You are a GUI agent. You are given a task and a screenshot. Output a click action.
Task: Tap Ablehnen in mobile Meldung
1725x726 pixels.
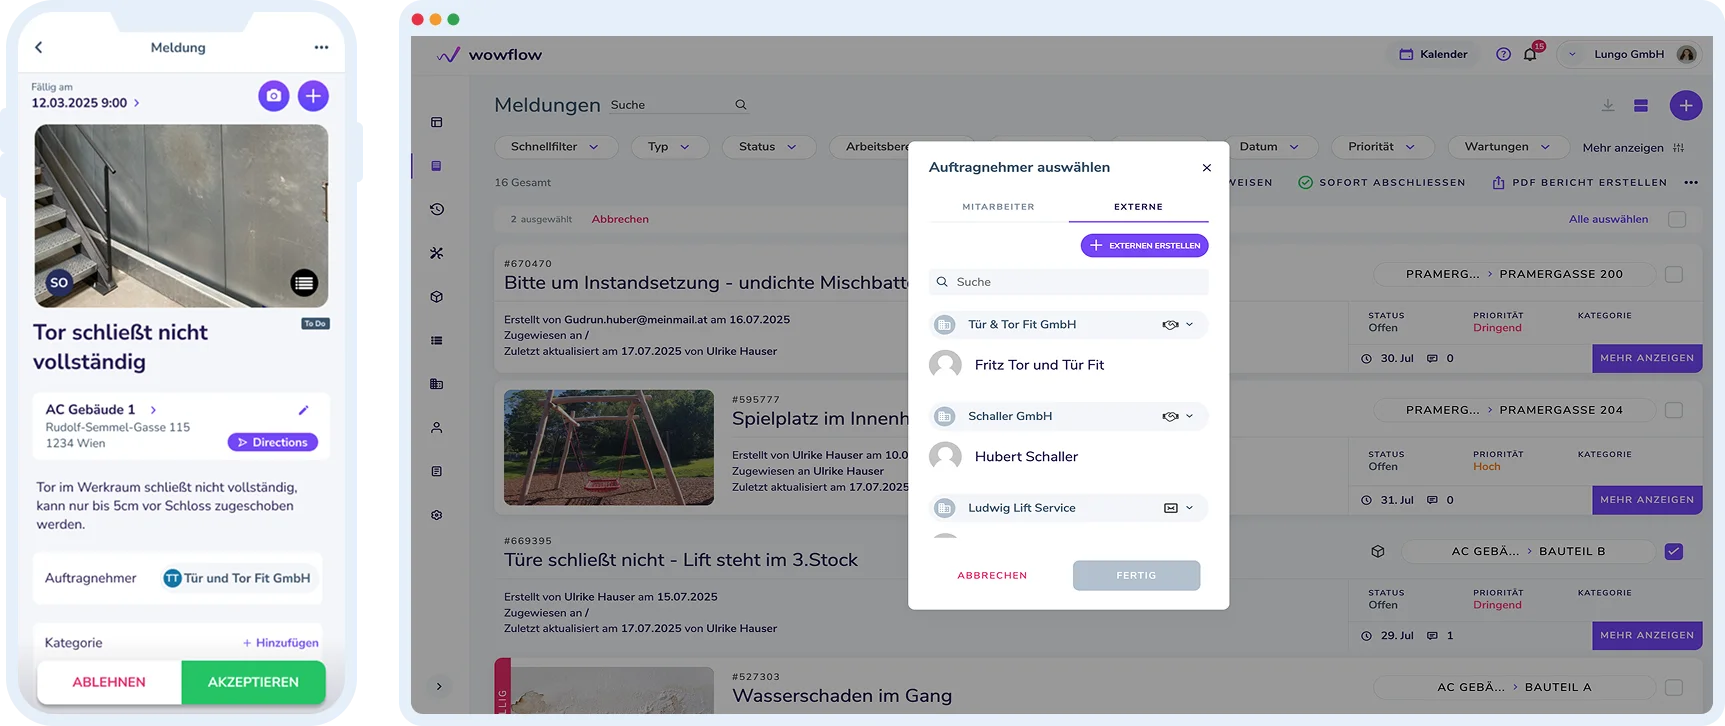tap(109, 682)
